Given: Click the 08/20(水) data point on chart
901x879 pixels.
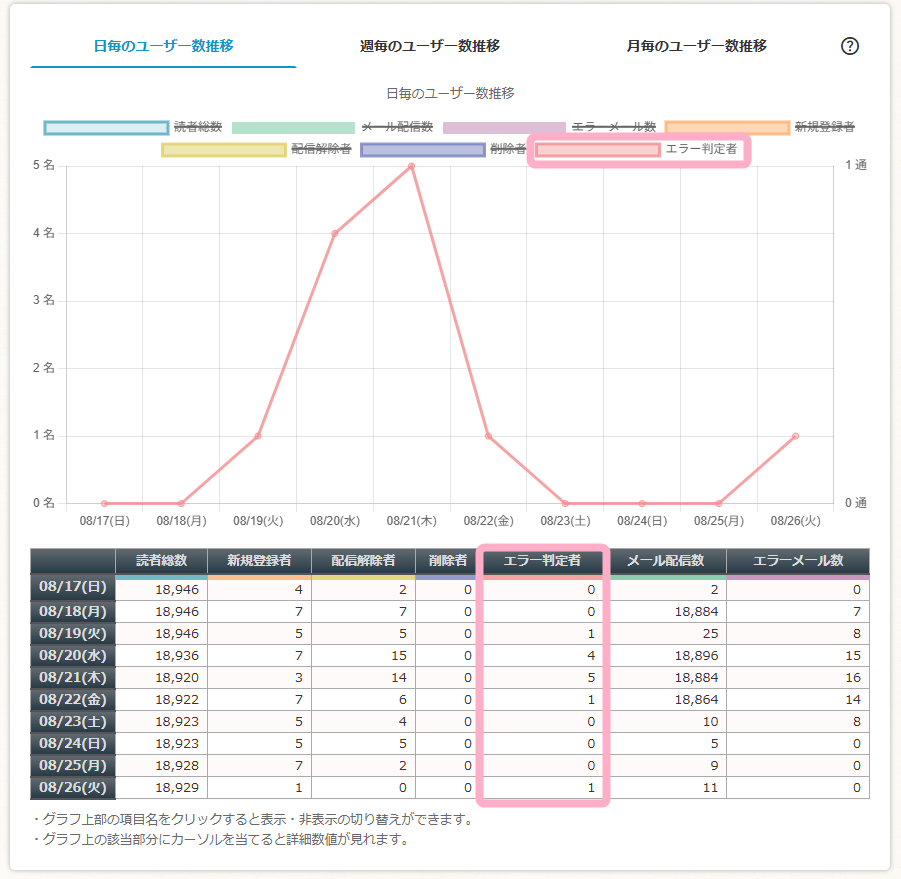Looking at the screenshot, I should [334, 233].
